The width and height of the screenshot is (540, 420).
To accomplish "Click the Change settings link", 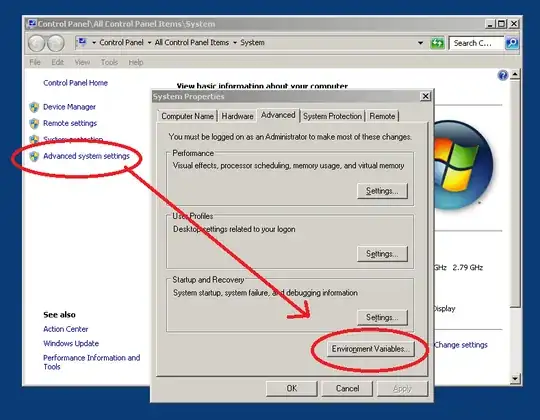I will [x=461, y=345].
